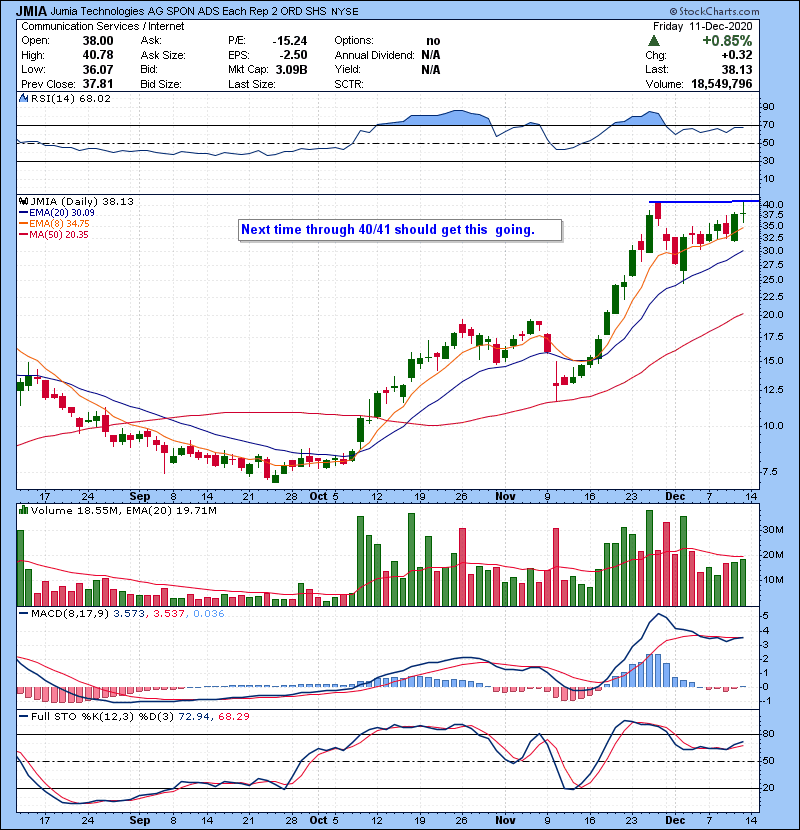Click the 'Dec' label on the price chart axis
This screenshot has height=830, width=800.
point(675,496)
